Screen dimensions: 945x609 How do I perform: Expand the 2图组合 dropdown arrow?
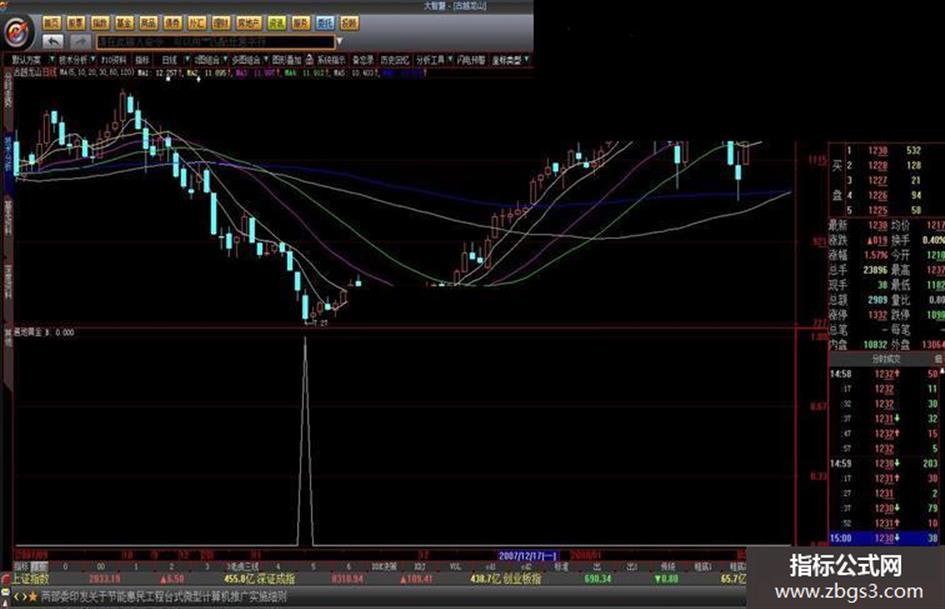point(225,60)
